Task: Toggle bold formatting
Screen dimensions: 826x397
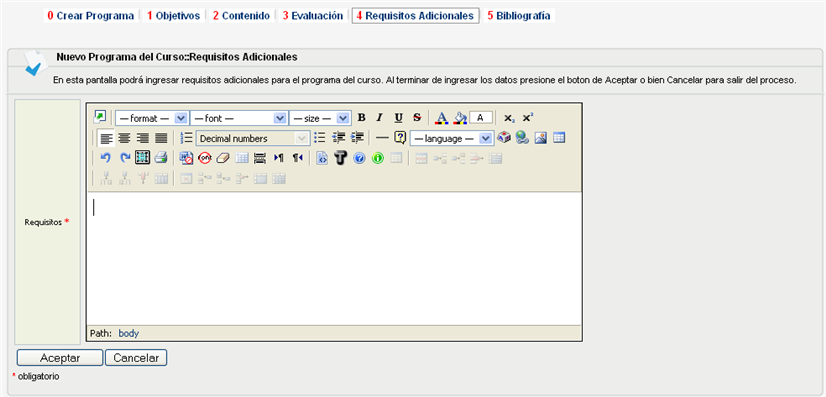Action: click(361, 117)
